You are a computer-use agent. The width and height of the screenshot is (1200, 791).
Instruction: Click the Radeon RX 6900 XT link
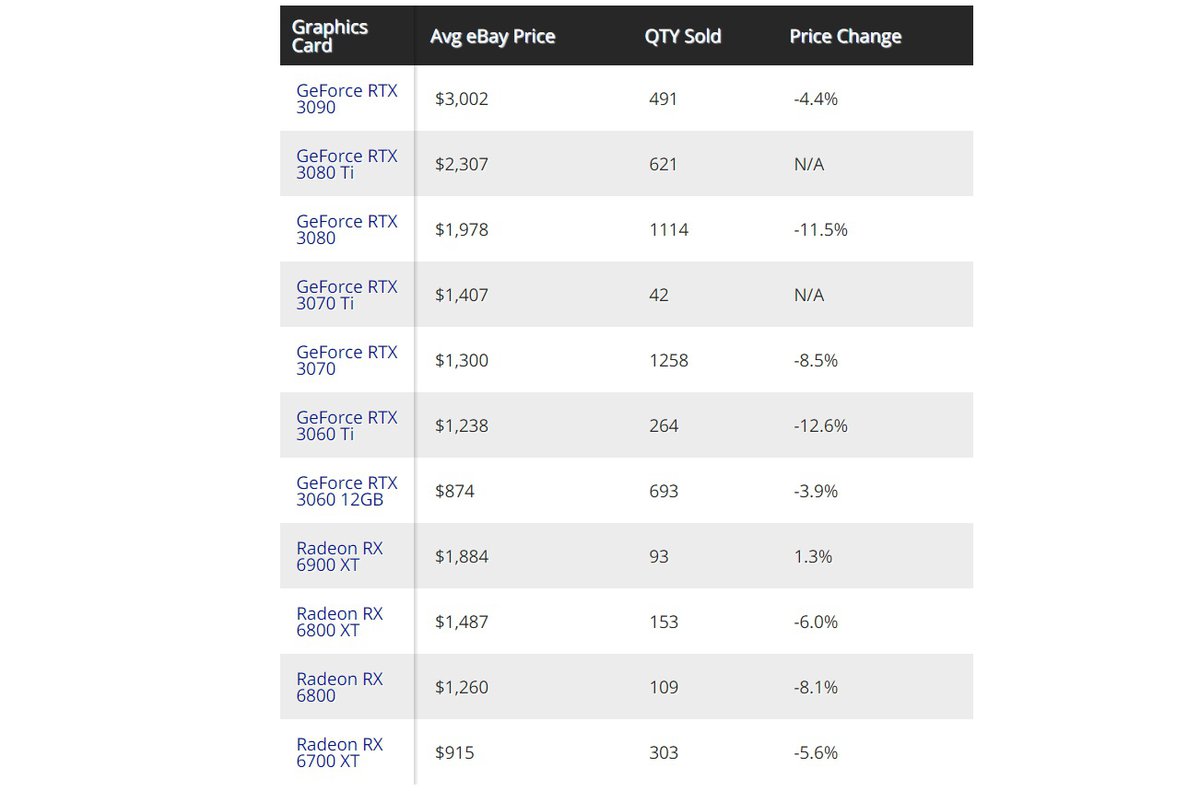(x=339, y=557)
